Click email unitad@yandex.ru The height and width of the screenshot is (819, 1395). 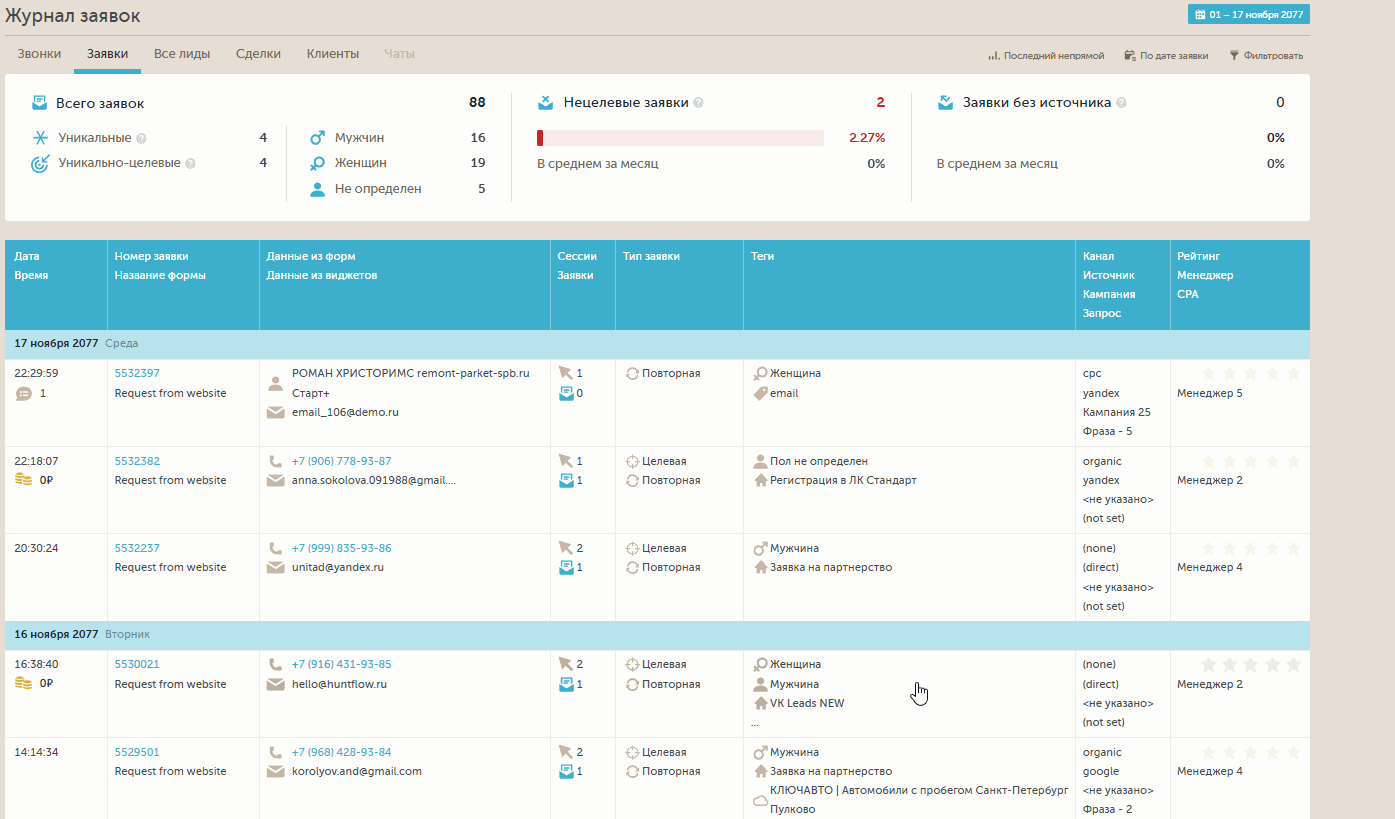click(337, 567)
